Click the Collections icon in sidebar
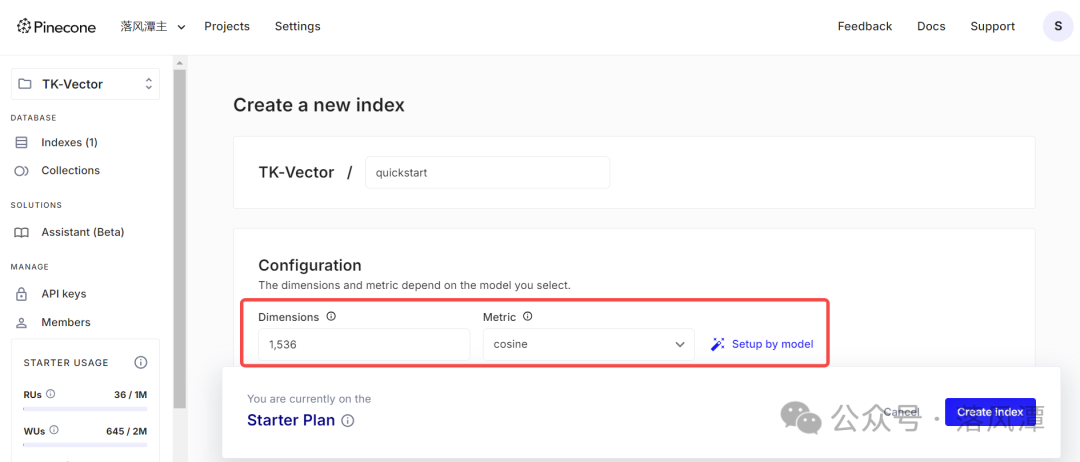 click(21, 171)
